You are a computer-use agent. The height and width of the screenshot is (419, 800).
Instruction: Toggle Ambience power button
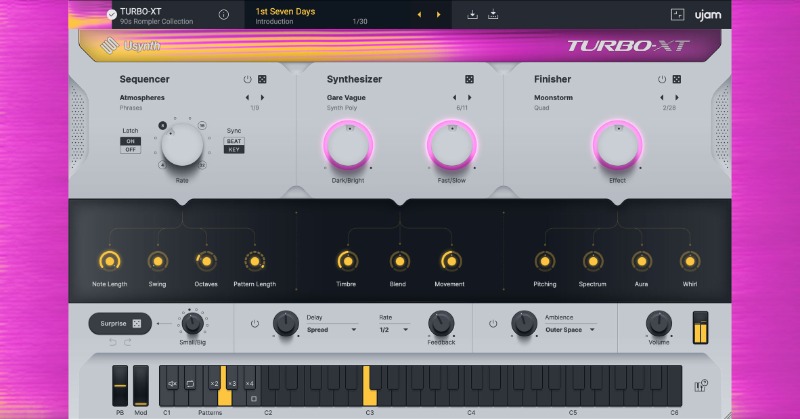(x=493, y=324)
